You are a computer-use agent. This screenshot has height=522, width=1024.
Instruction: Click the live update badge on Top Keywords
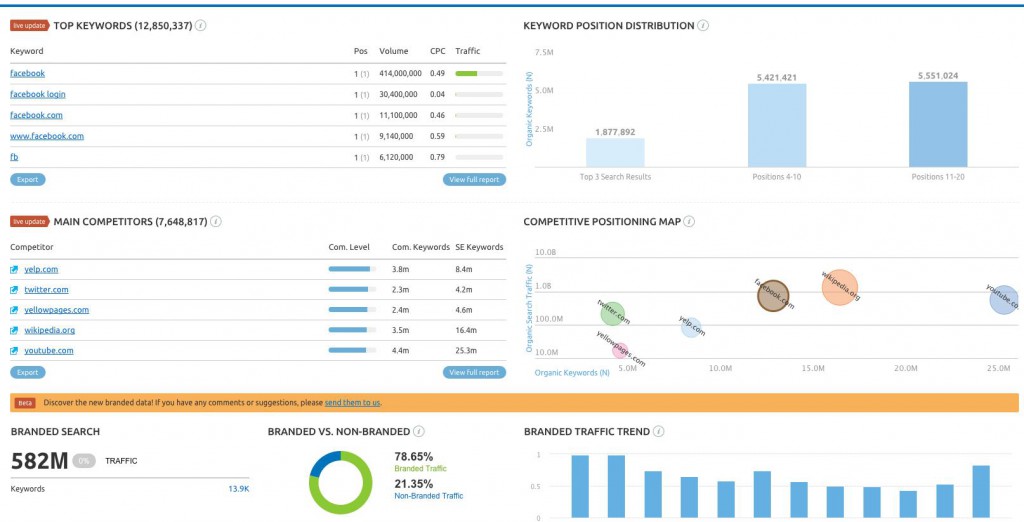pyautogui.click(x=29, y=25)
